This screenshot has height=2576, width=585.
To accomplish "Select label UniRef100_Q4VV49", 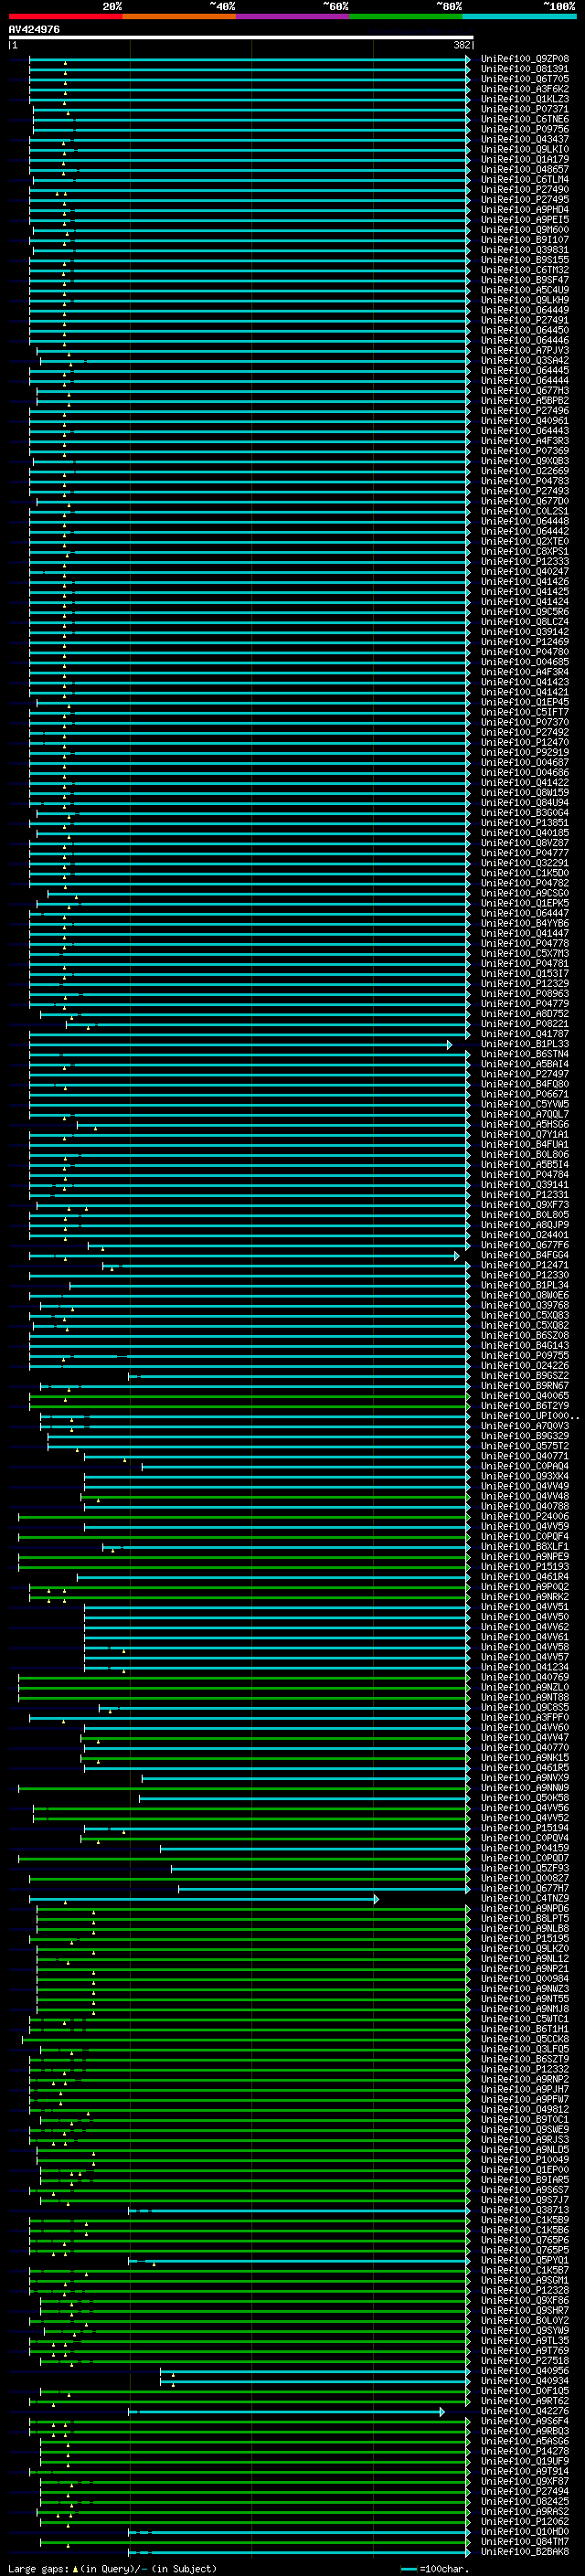I will [525, 1486].
